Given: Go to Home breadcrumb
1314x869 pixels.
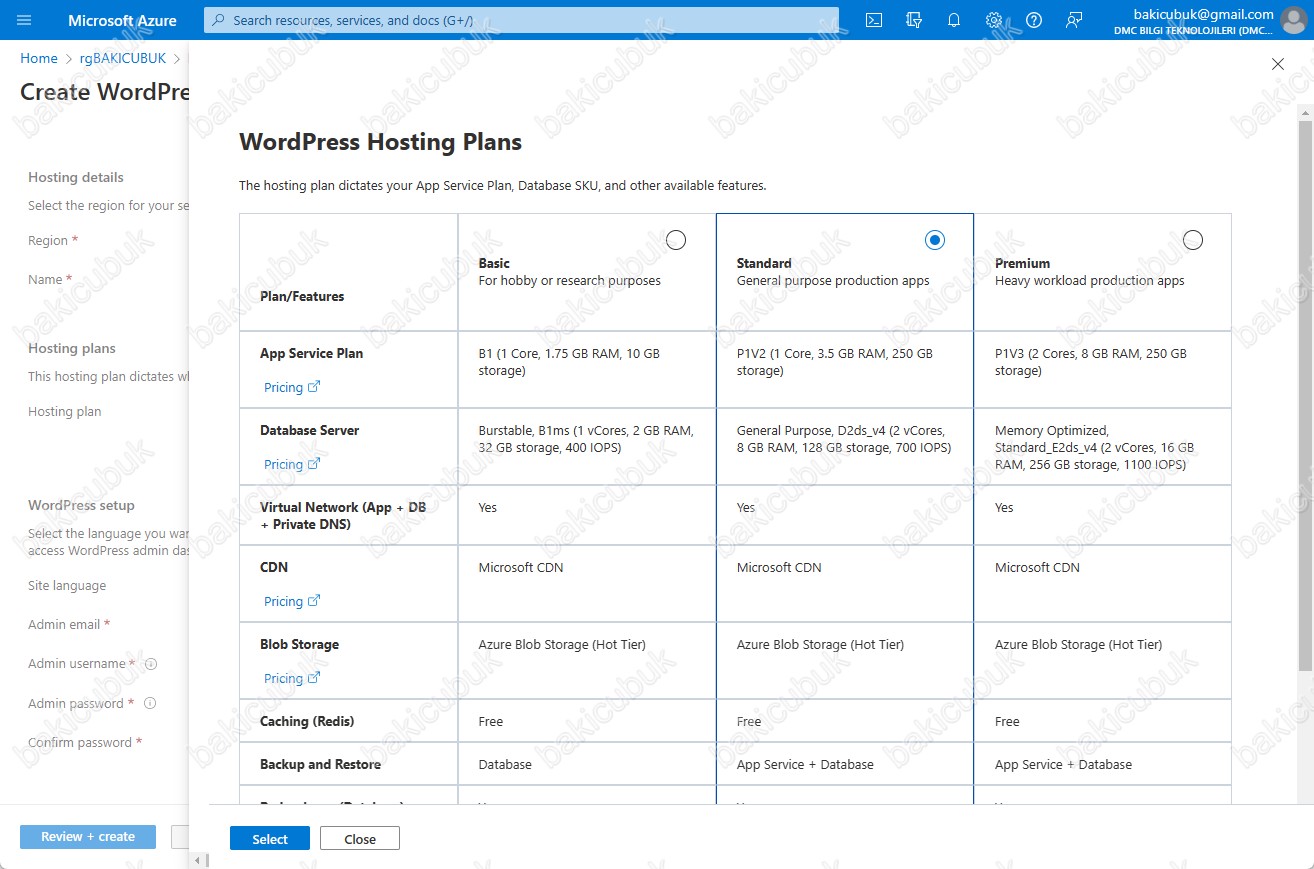Looking at the screenshot, I should click(39, 58).
